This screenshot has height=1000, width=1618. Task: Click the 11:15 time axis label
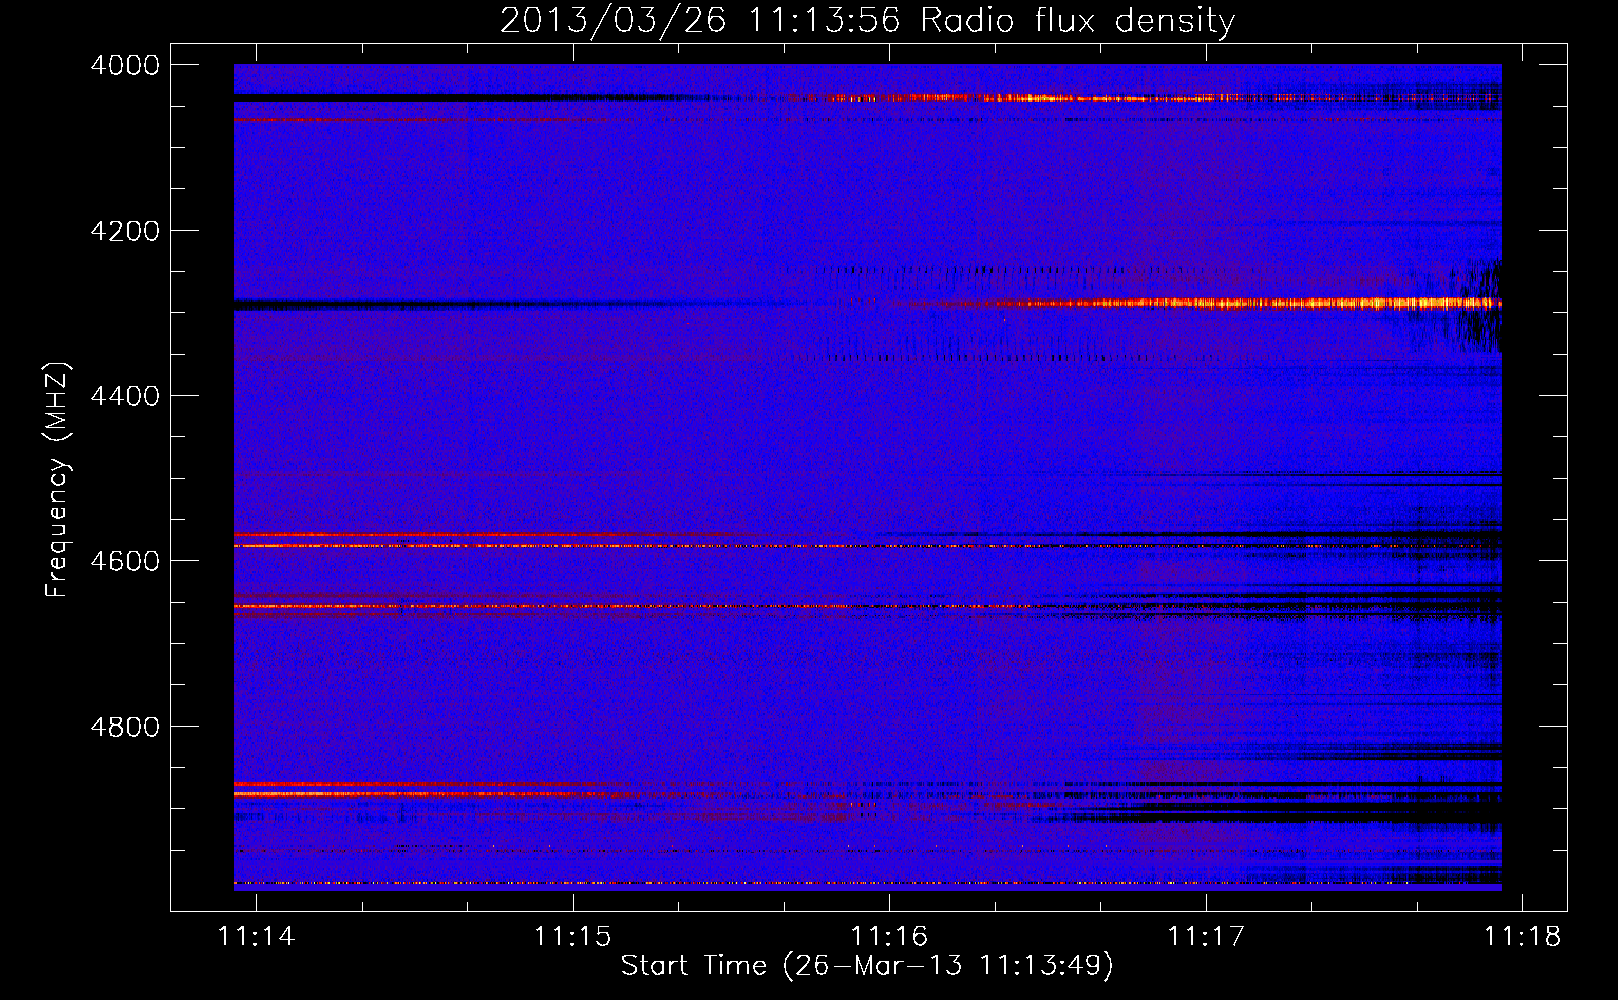pos(573,936)
